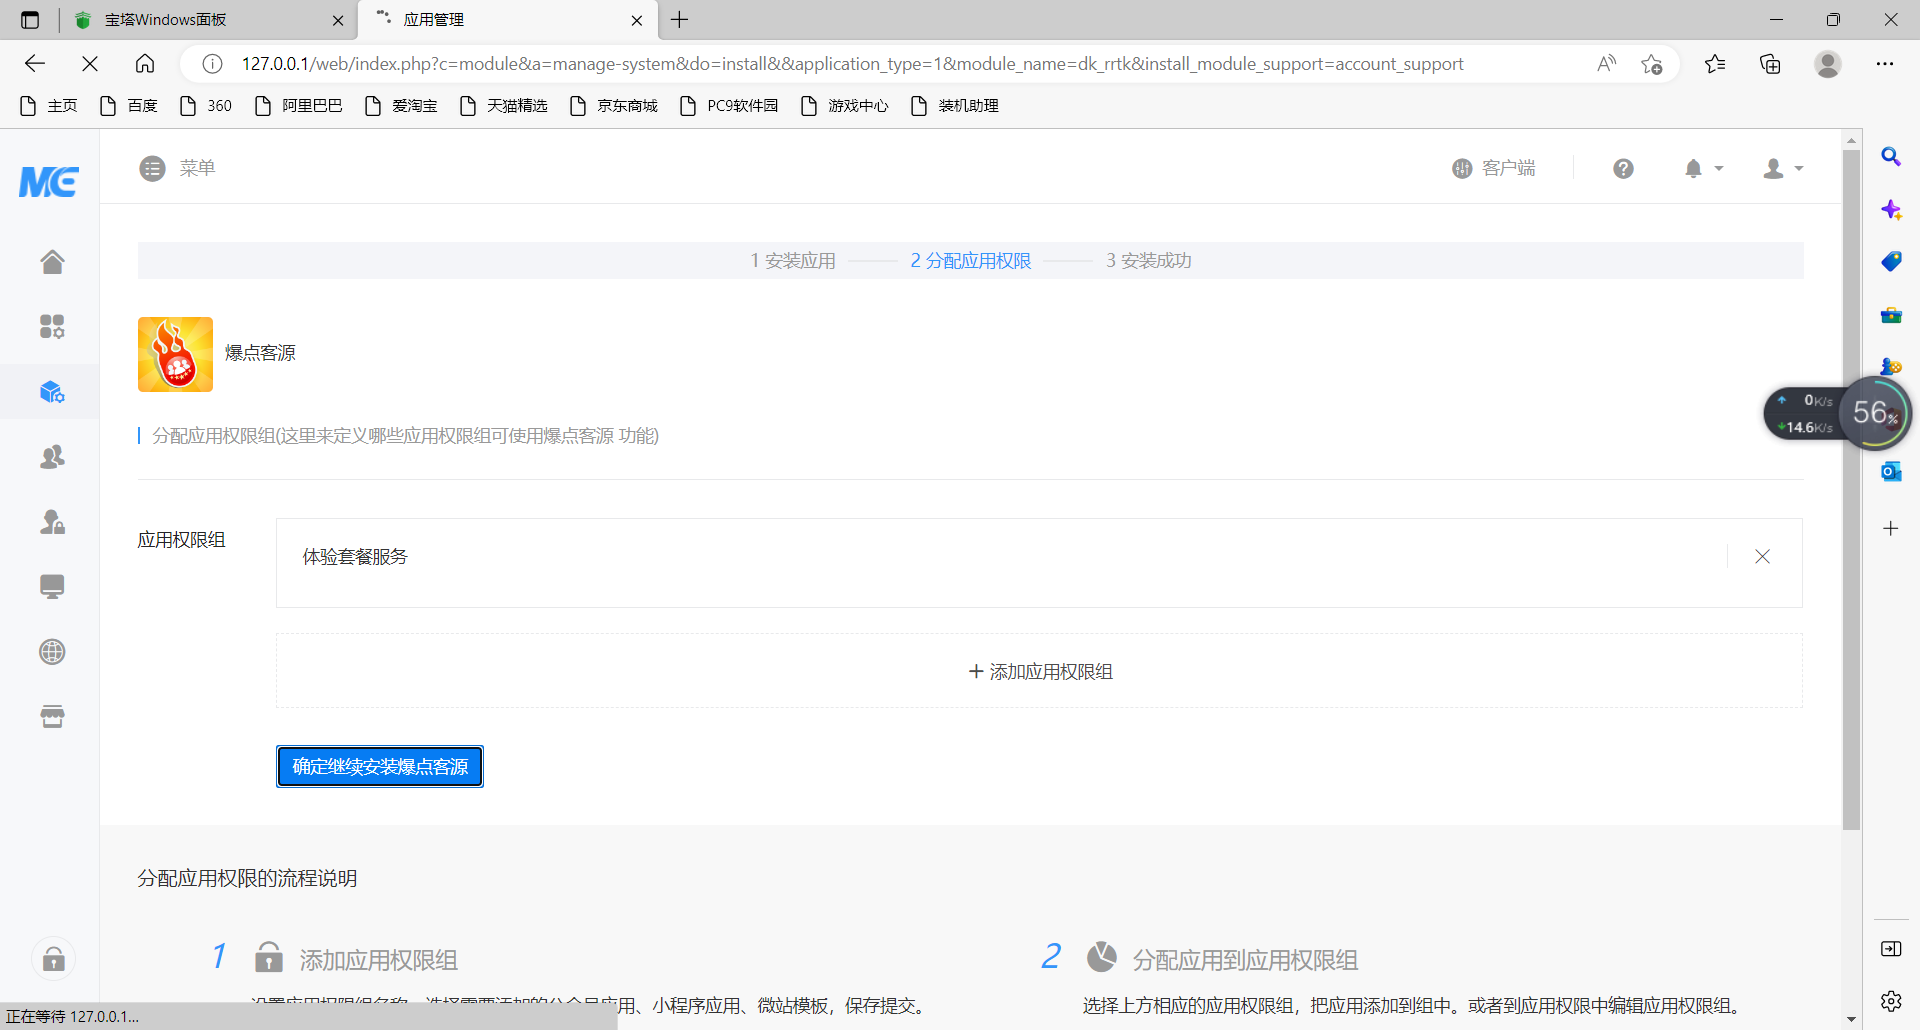Expand the user profile dropdown arrow
Screen dimensions: 1920x1030
tap(1799, 168)
